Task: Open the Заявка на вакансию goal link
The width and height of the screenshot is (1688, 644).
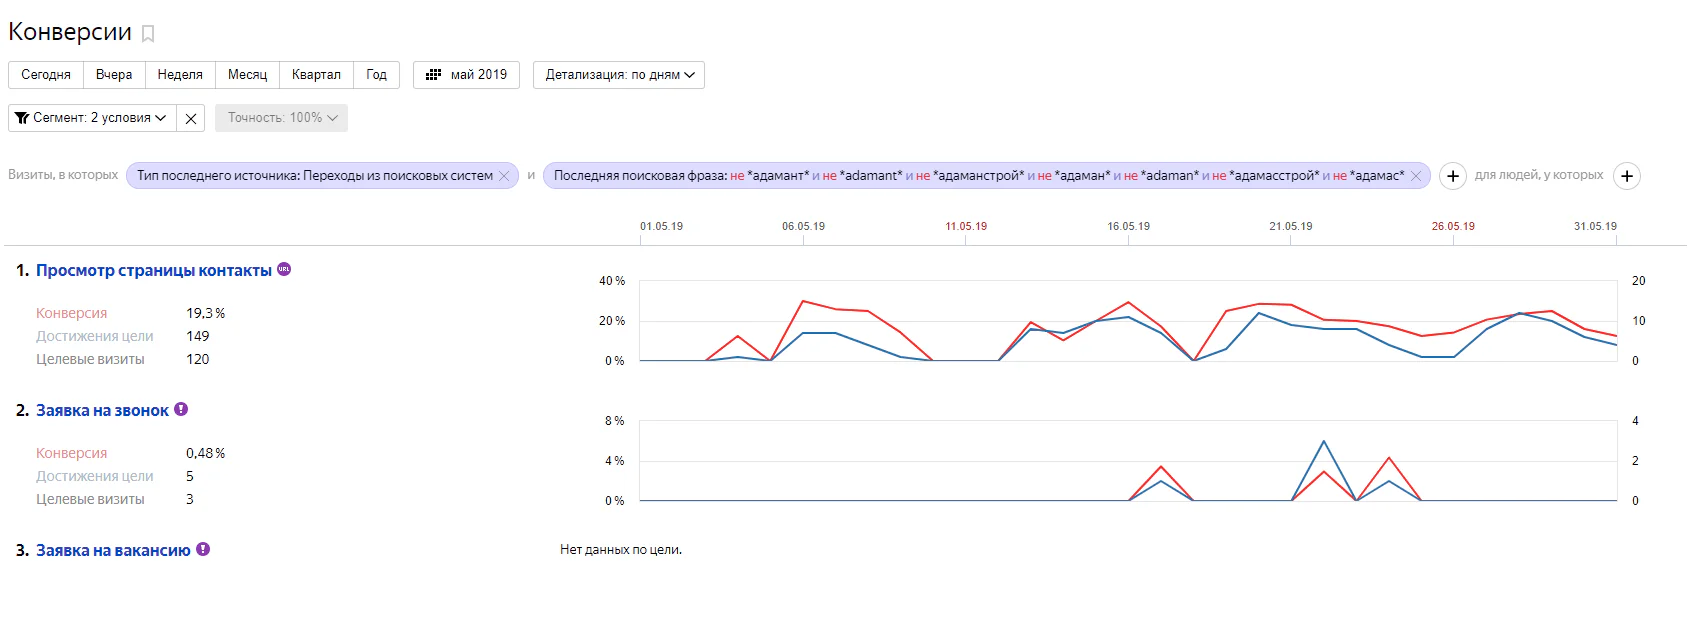Action: pyautogui.click(x=113, y=551)
